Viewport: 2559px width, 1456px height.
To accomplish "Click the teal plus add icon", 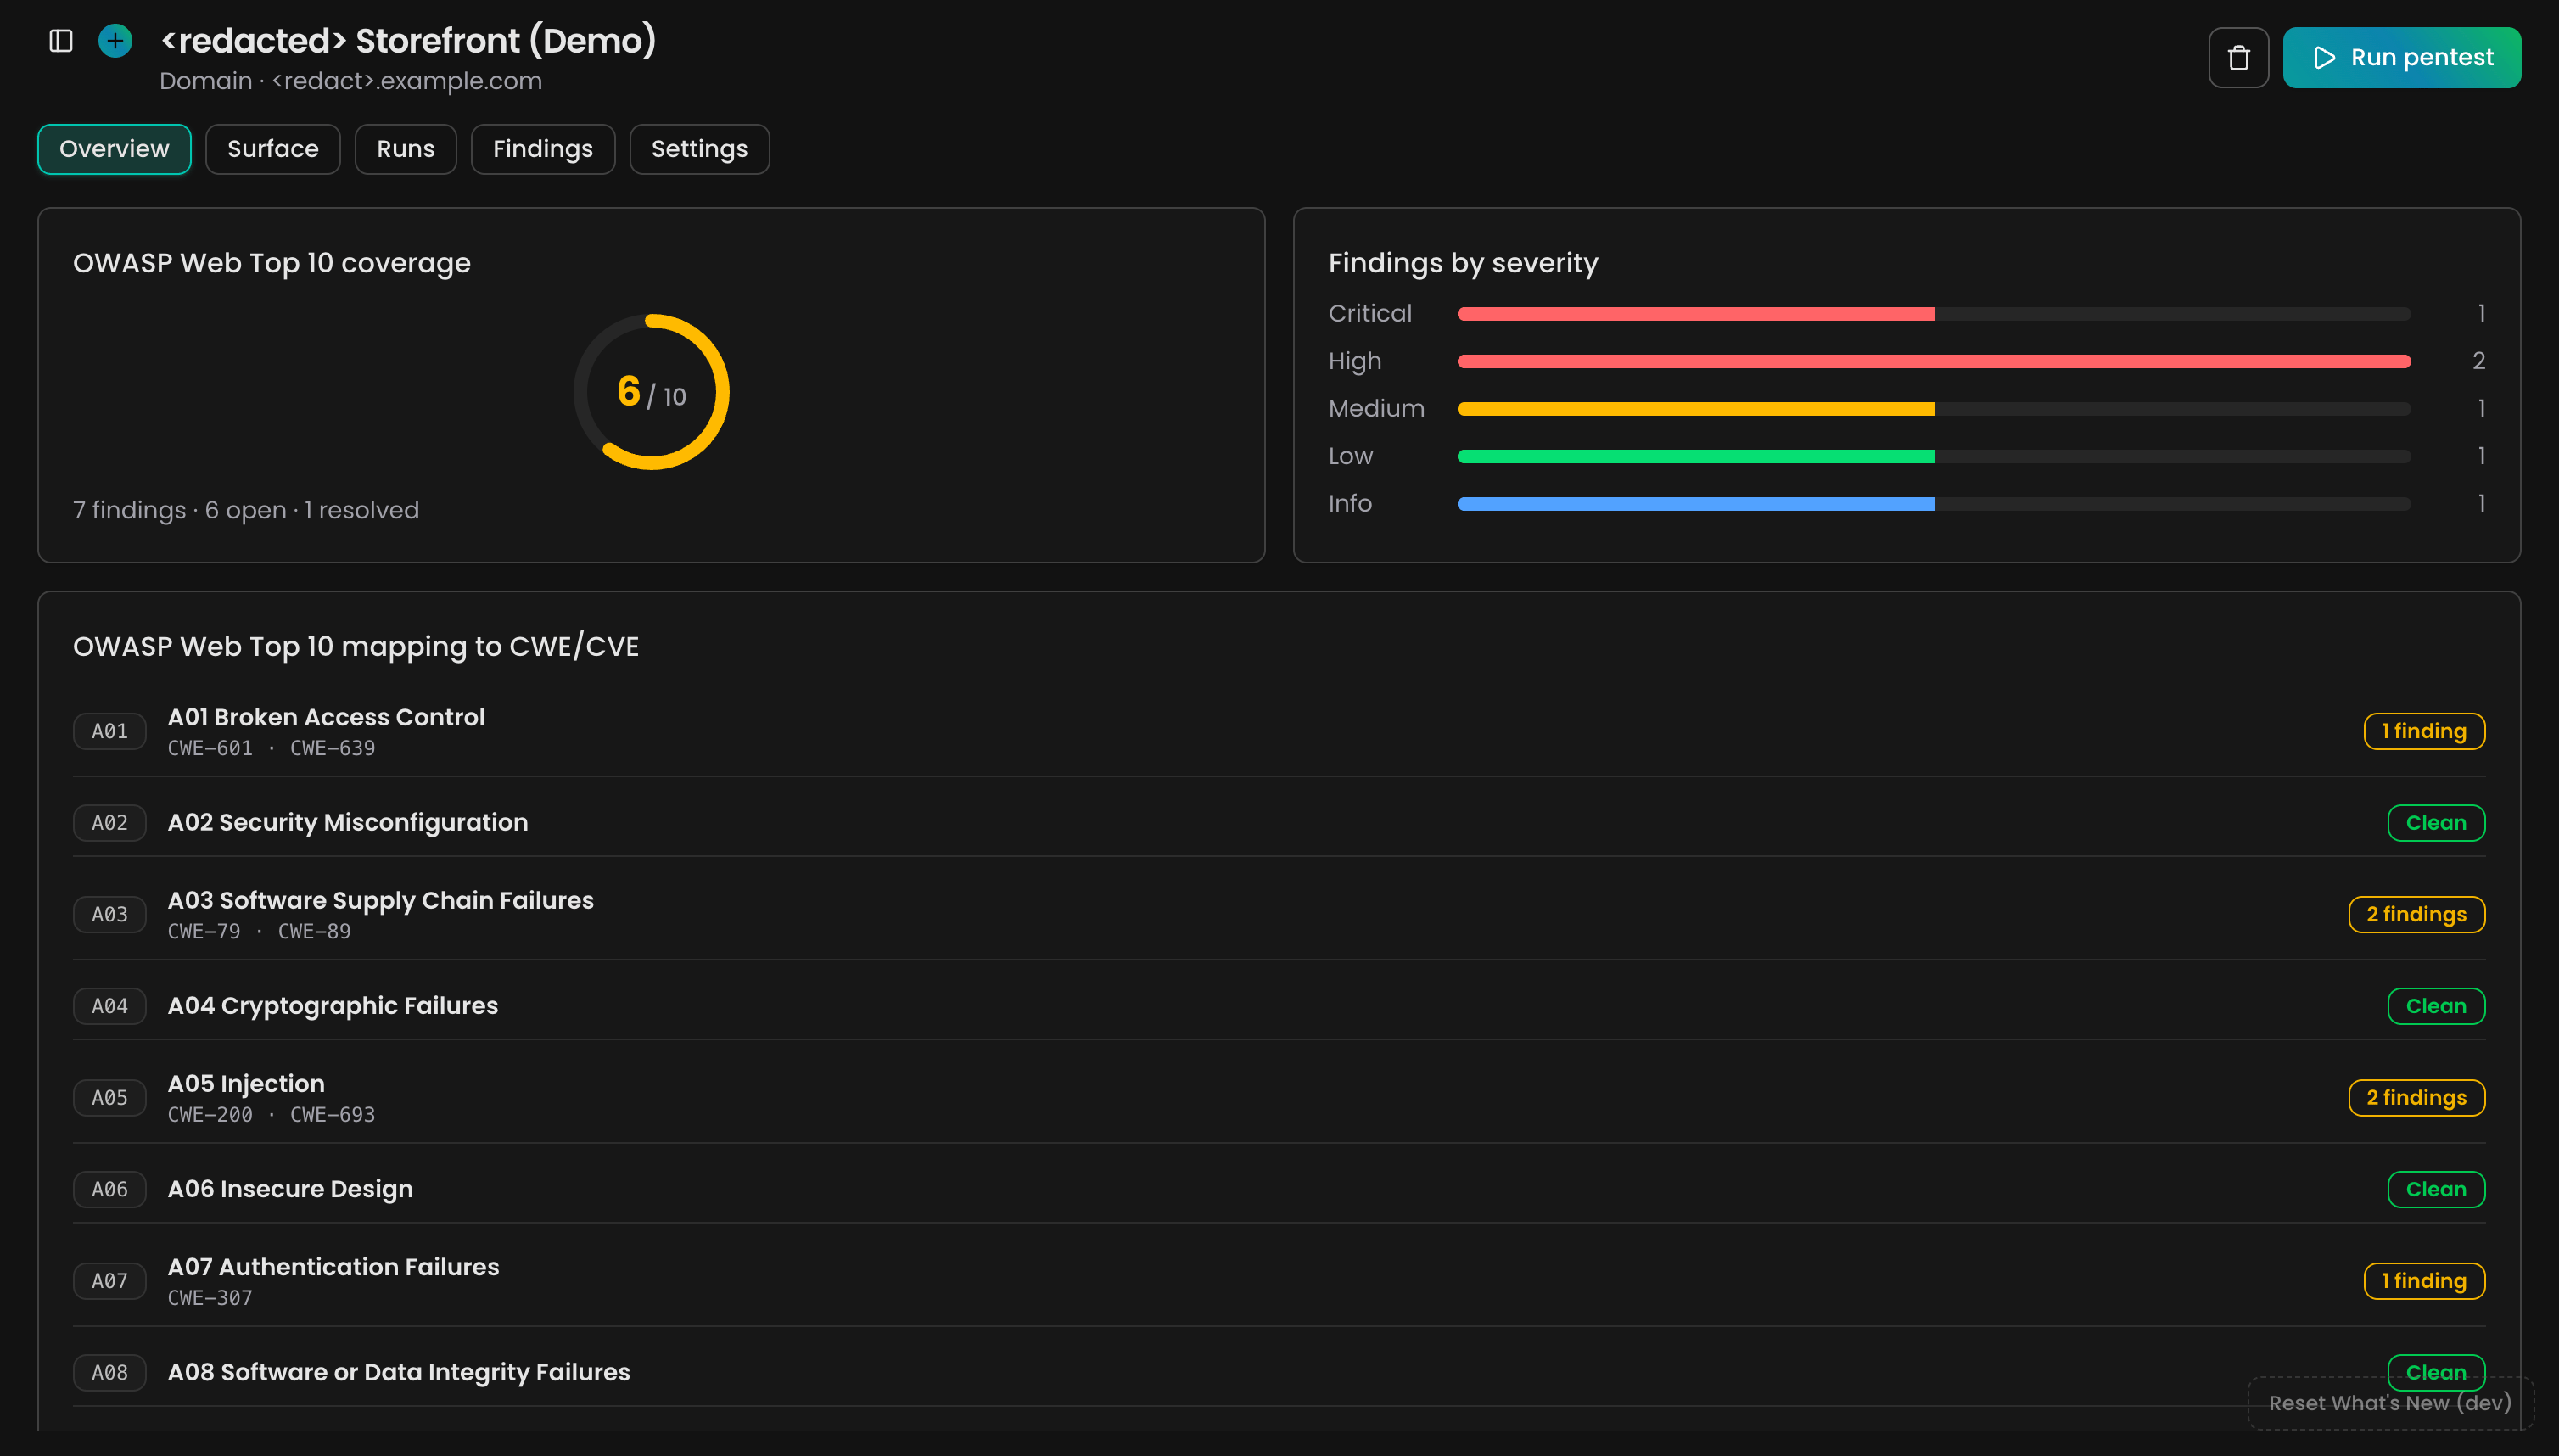I will tap(115, 41).
